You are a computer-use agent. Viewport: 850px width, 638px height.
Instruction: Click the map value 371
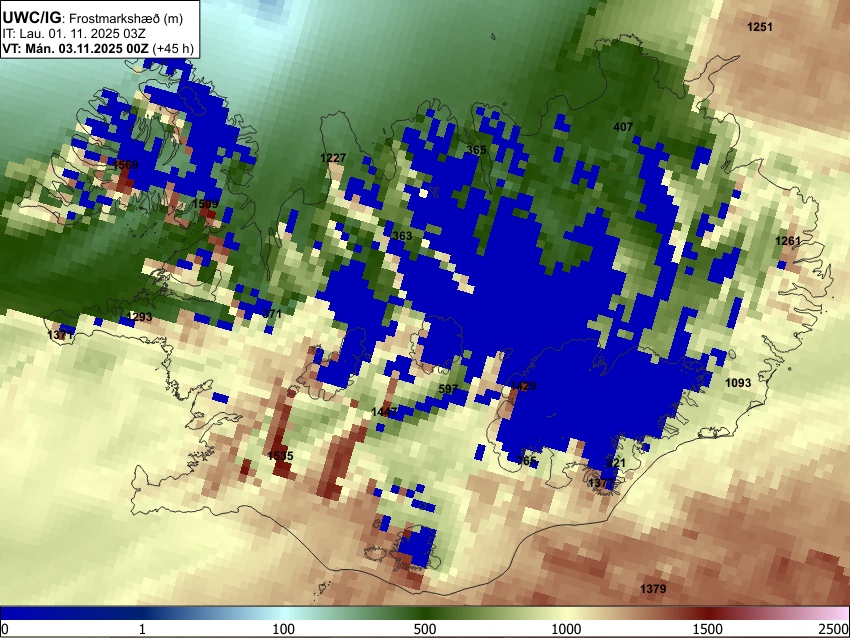tap(272, 313)
